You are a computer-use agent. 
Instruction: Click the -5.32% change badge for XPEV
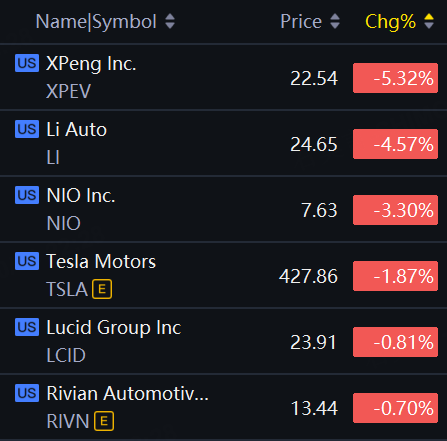click(x=395, y=78)
